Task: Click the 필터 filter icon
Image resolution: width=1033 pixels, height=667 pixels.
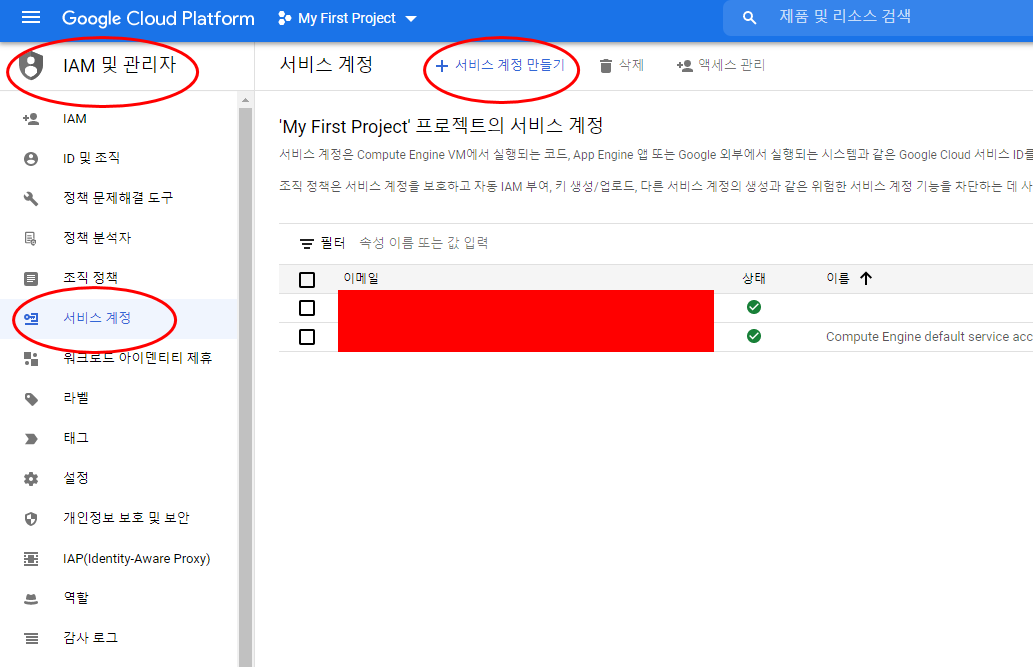Action: pos(307,243)
